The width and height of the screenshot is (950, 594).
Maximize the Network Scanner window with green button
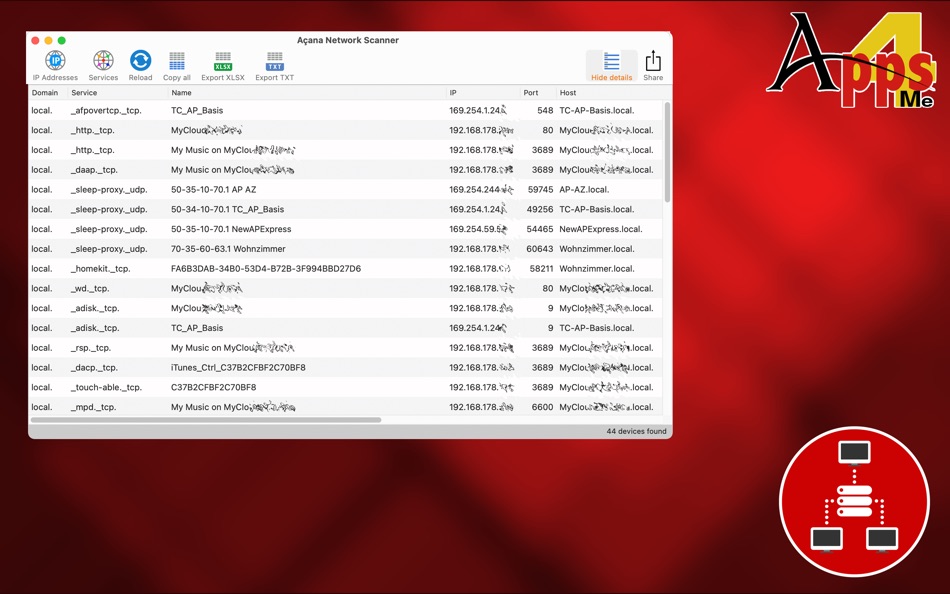[62, 41]
